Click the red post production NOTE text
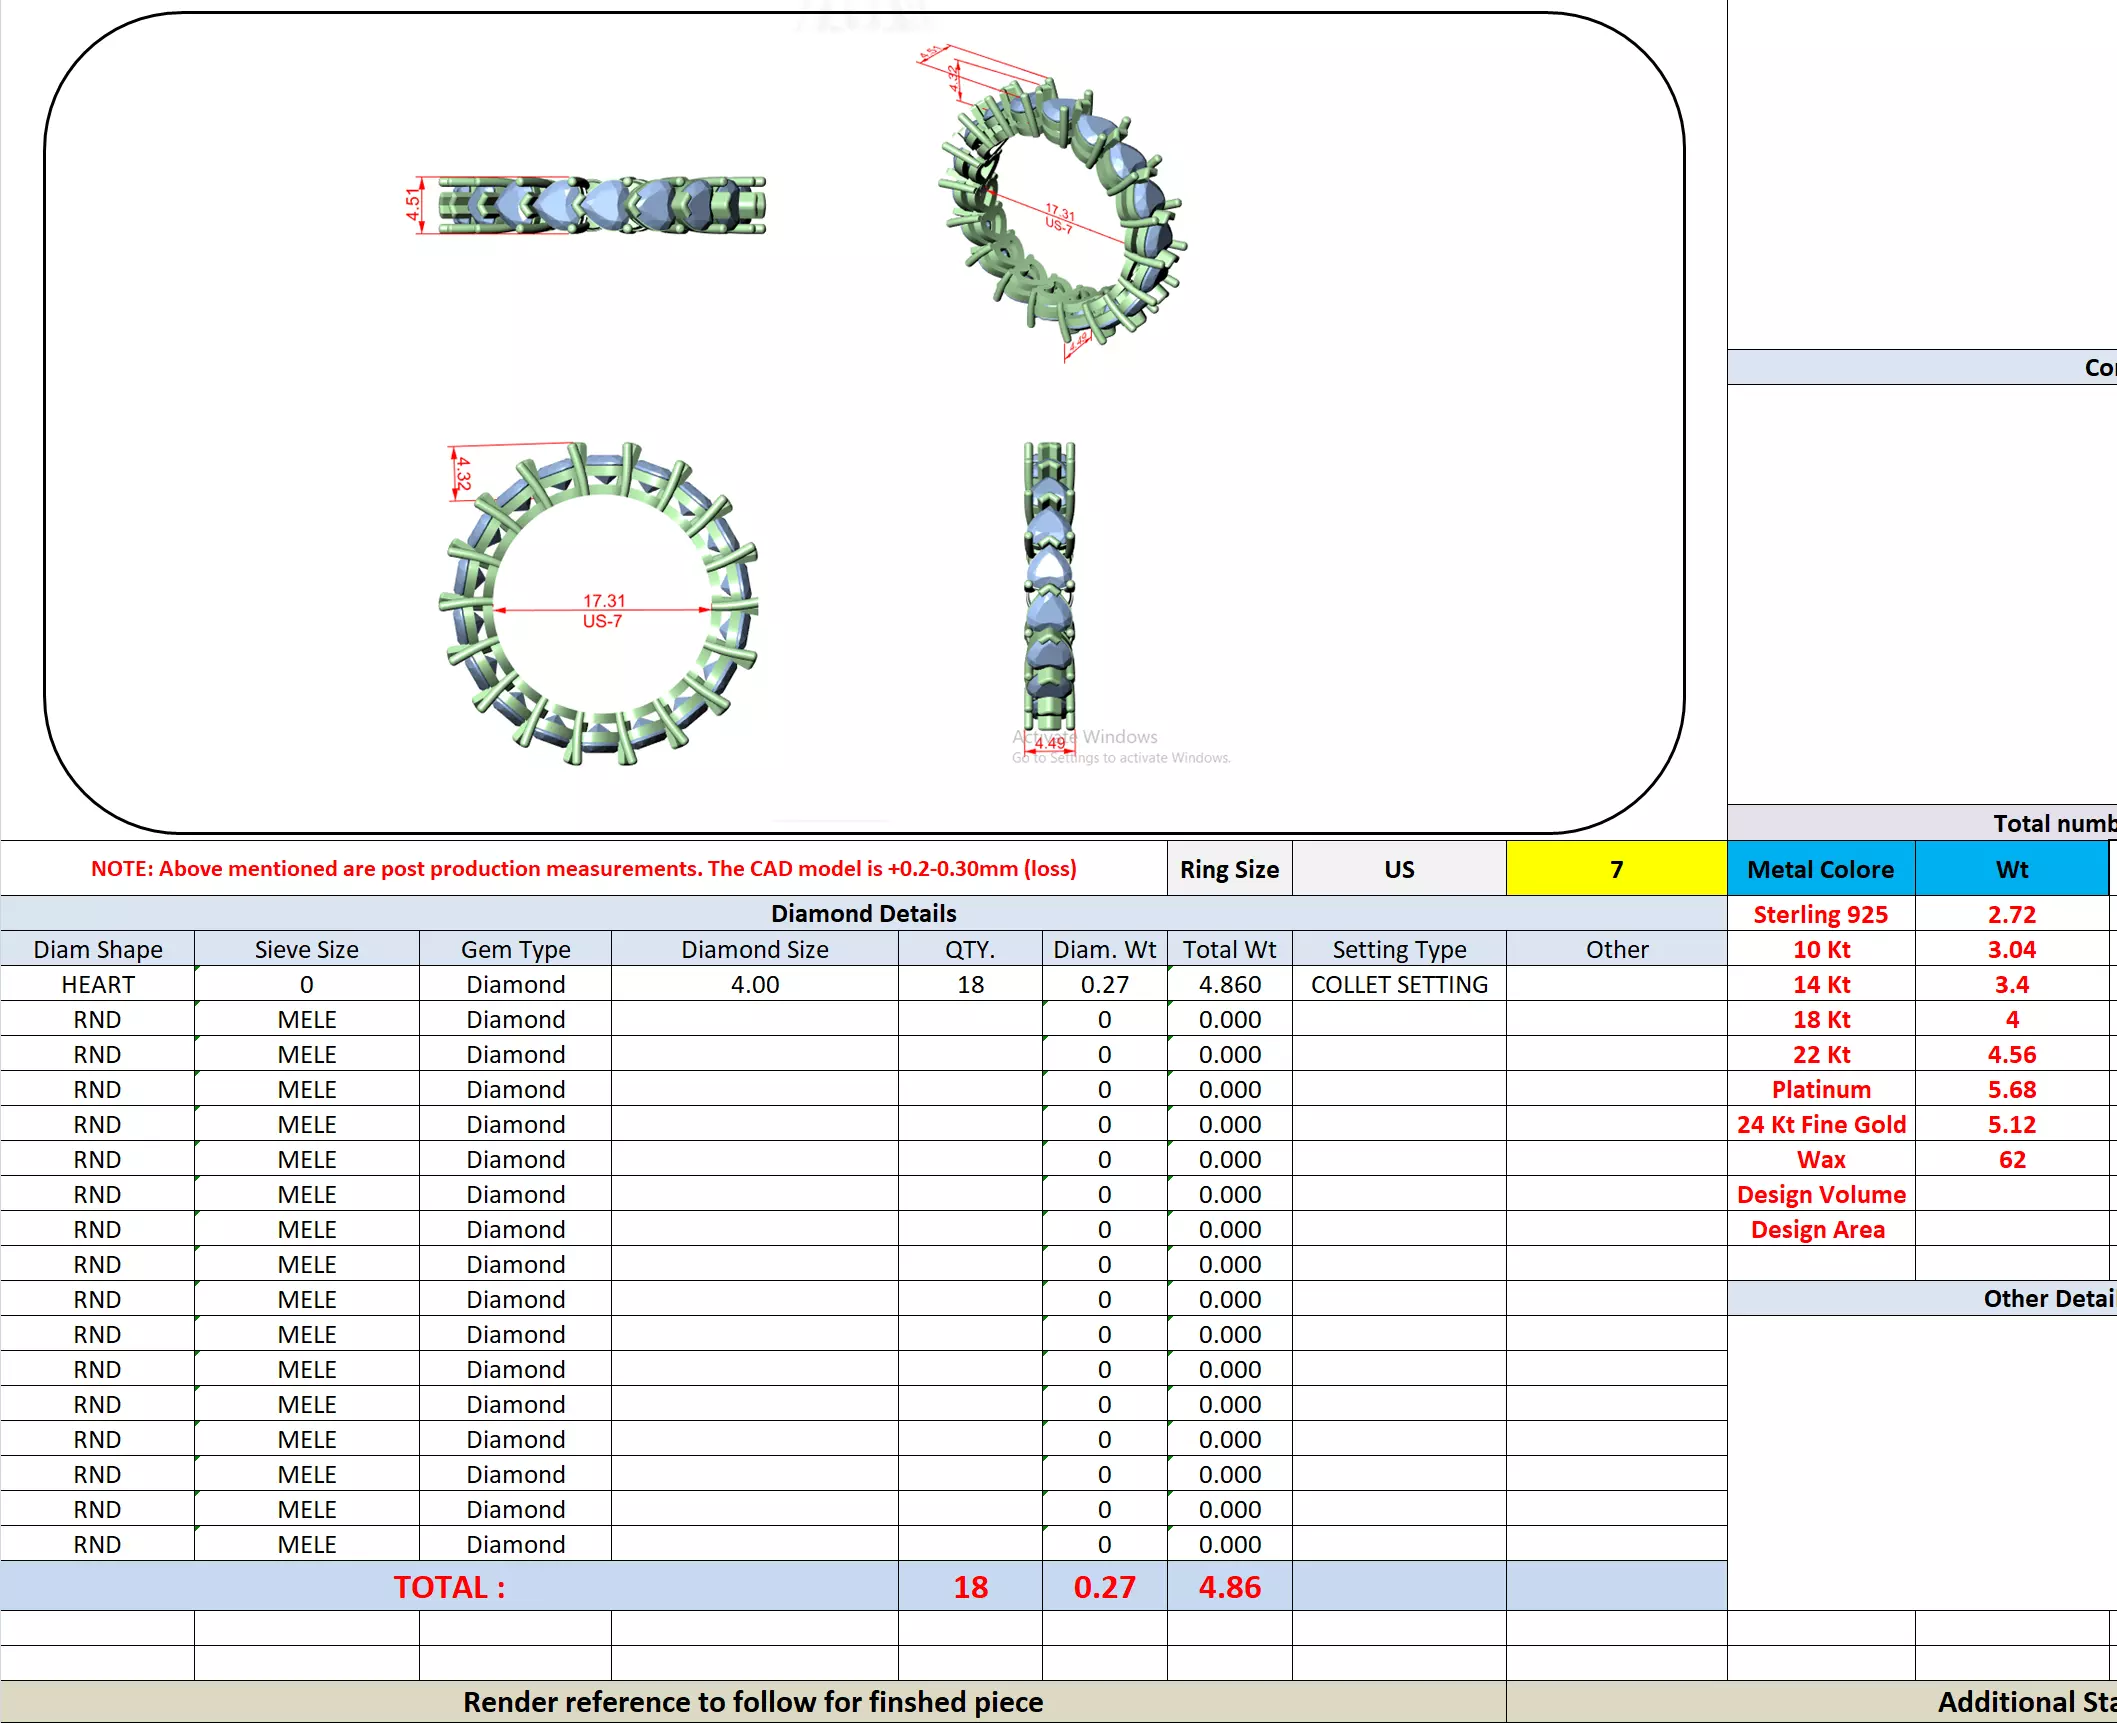 pos(583,868)
